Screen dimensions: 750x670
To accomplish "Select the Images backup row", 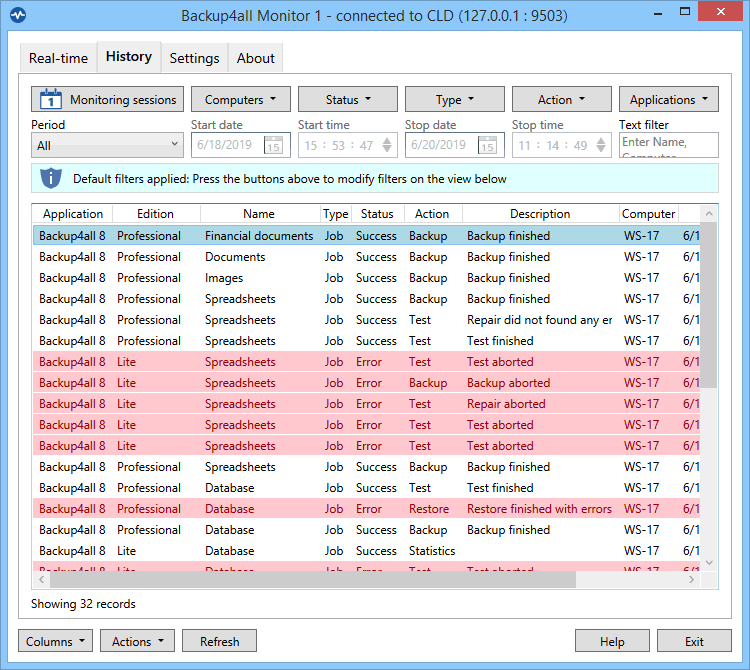I will pyautogui.click(x=366, y=278).
